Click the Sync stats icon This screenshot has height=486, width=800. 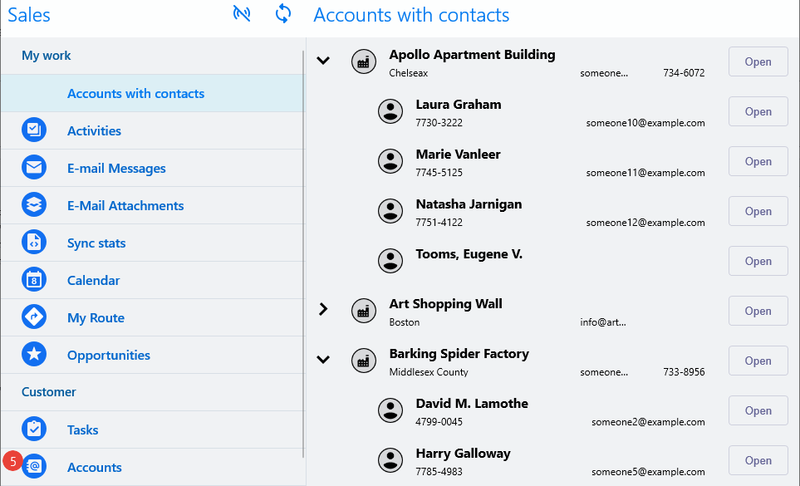(34, 243)
